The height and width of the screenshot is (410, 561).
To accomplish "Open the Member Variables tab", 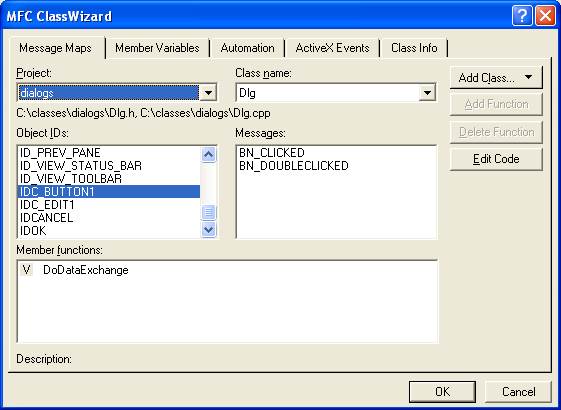I will (157, 48).
